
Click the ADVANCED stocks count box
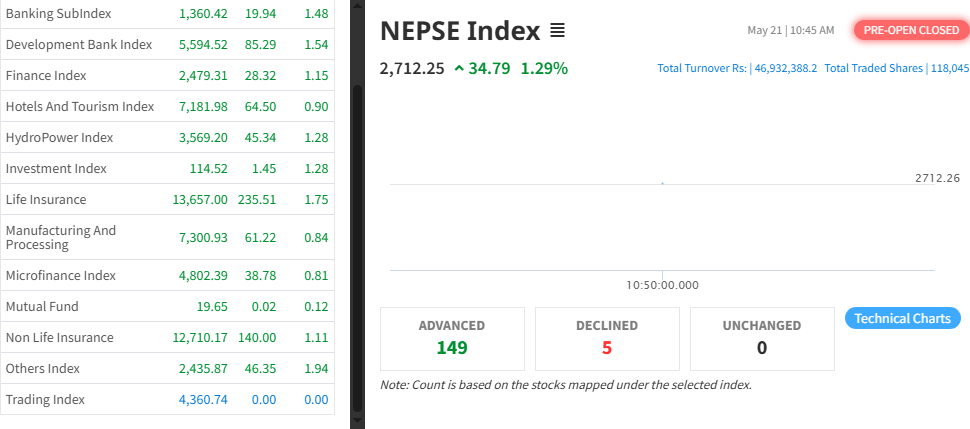[x=452, y=338]
